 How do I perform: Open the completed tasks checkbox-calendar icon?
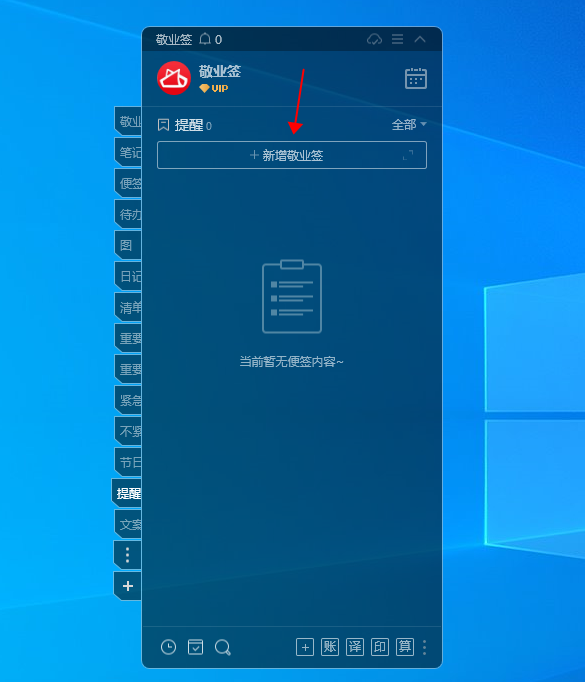tap(195, 647)
